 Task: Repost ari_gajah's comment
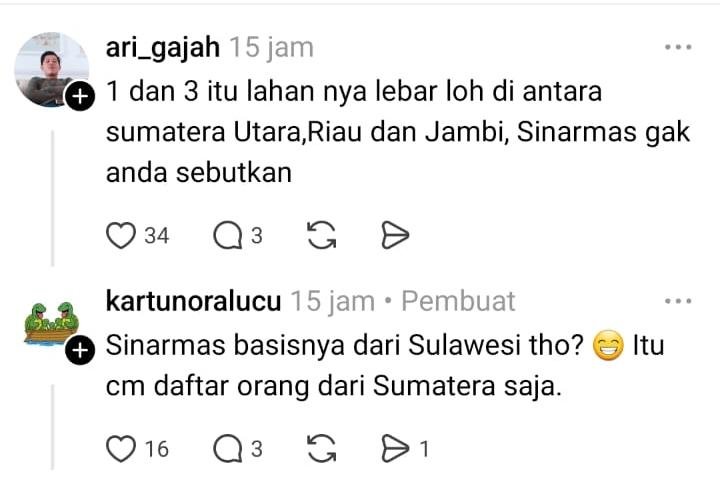click(x=321, y=236)
